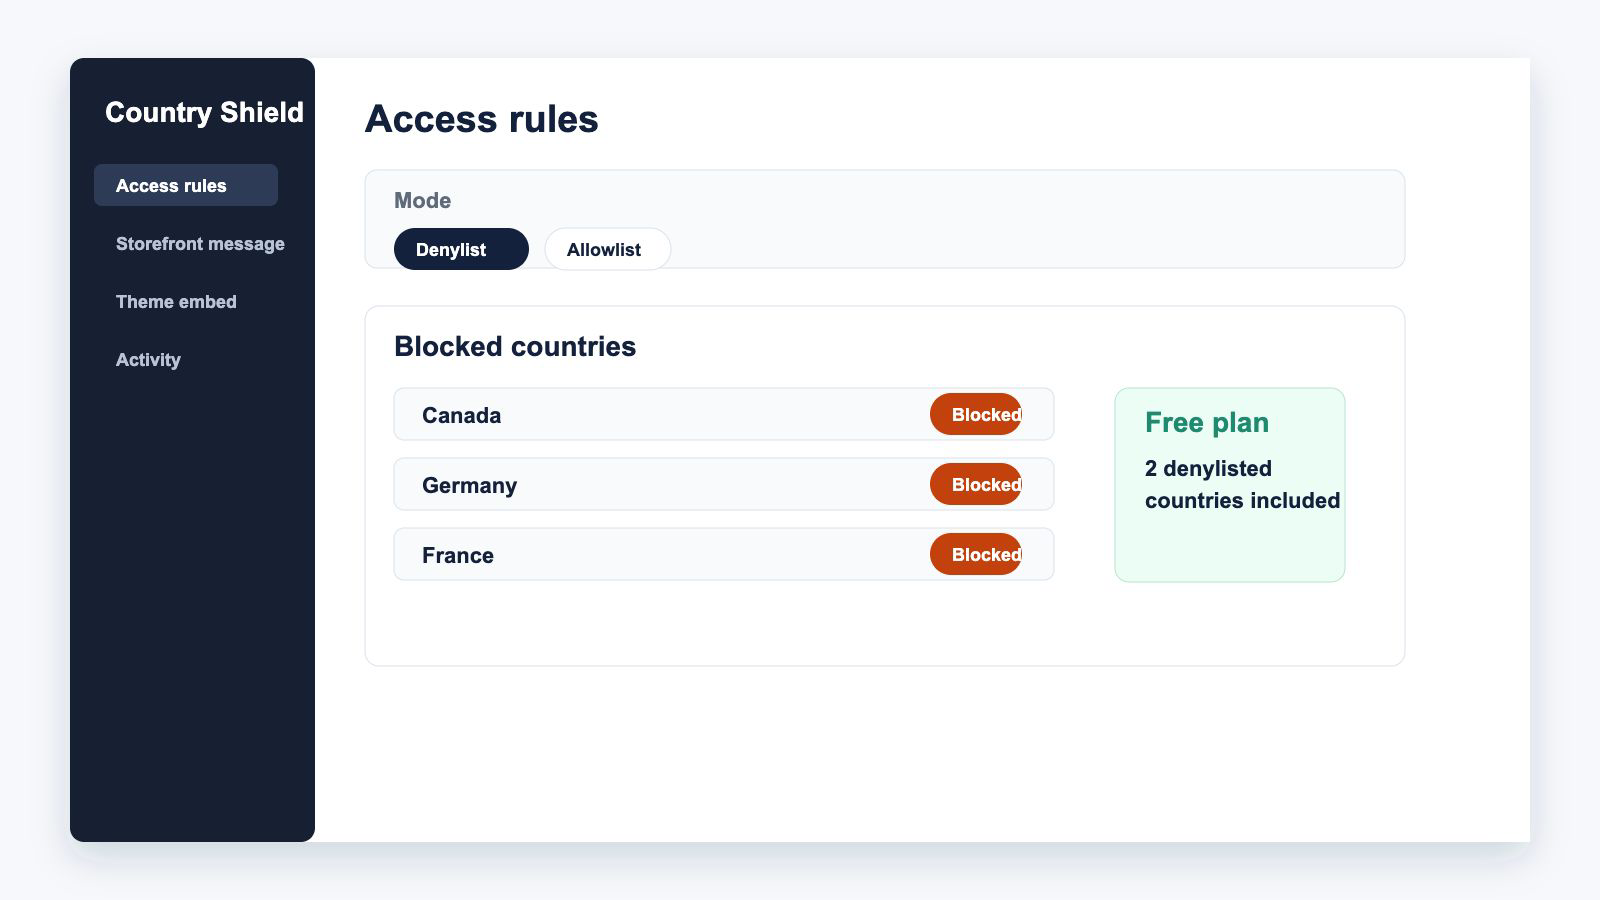Open the Theme embed section

(x=176, y=301)
